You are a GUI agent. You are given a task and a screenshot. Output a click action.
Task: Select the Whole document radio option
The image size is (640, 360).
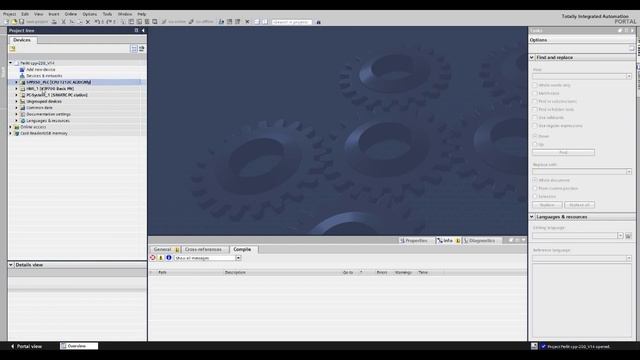535,180
